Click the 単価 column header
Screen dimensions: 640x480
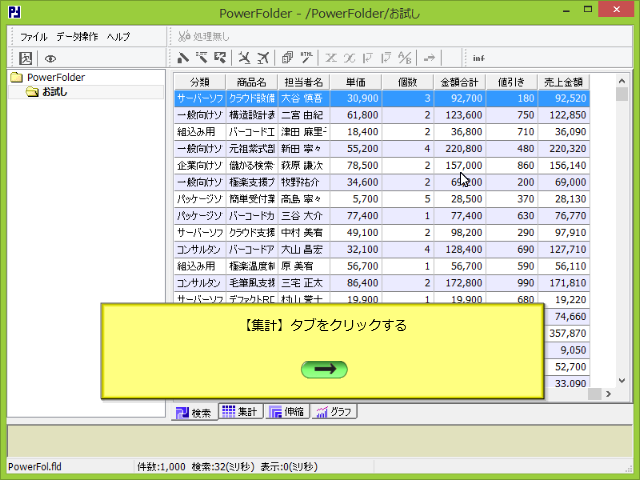coord(356,82)
